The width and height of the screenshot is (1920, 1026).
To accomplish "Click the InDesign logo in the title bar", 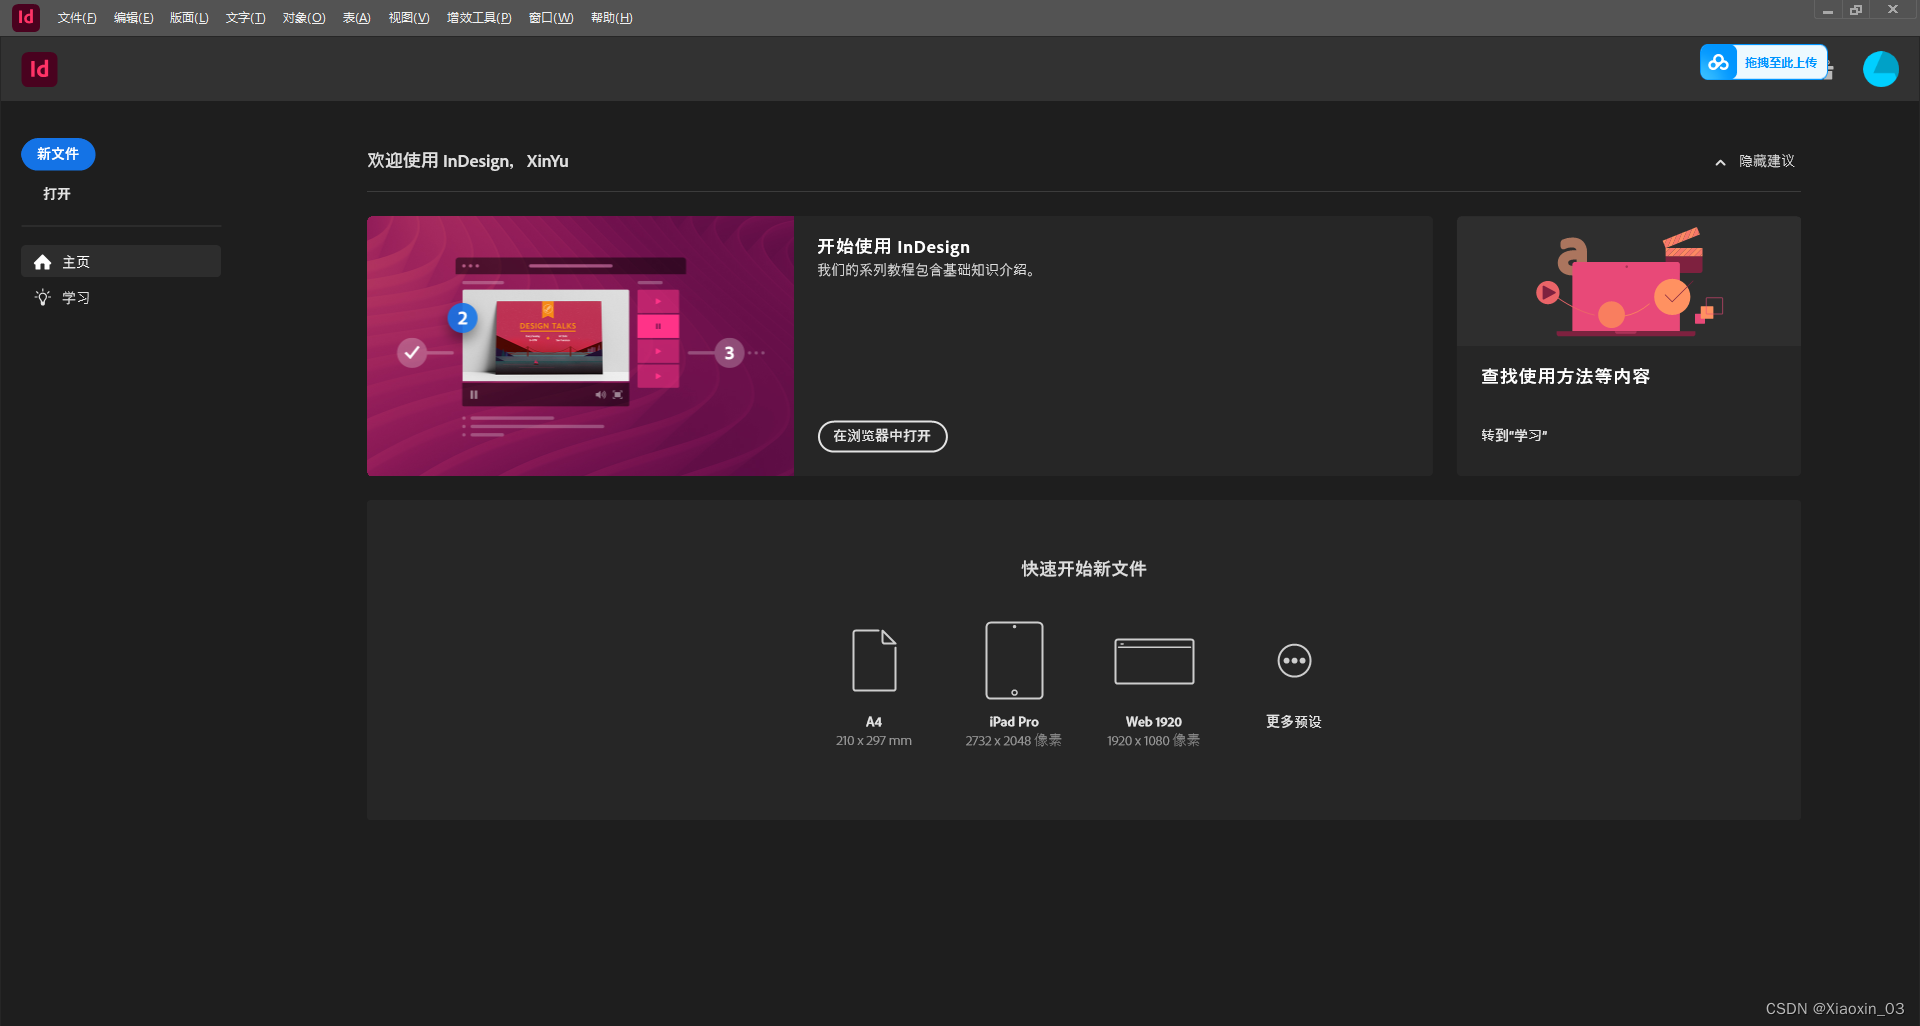I will [x=26, y=17].
